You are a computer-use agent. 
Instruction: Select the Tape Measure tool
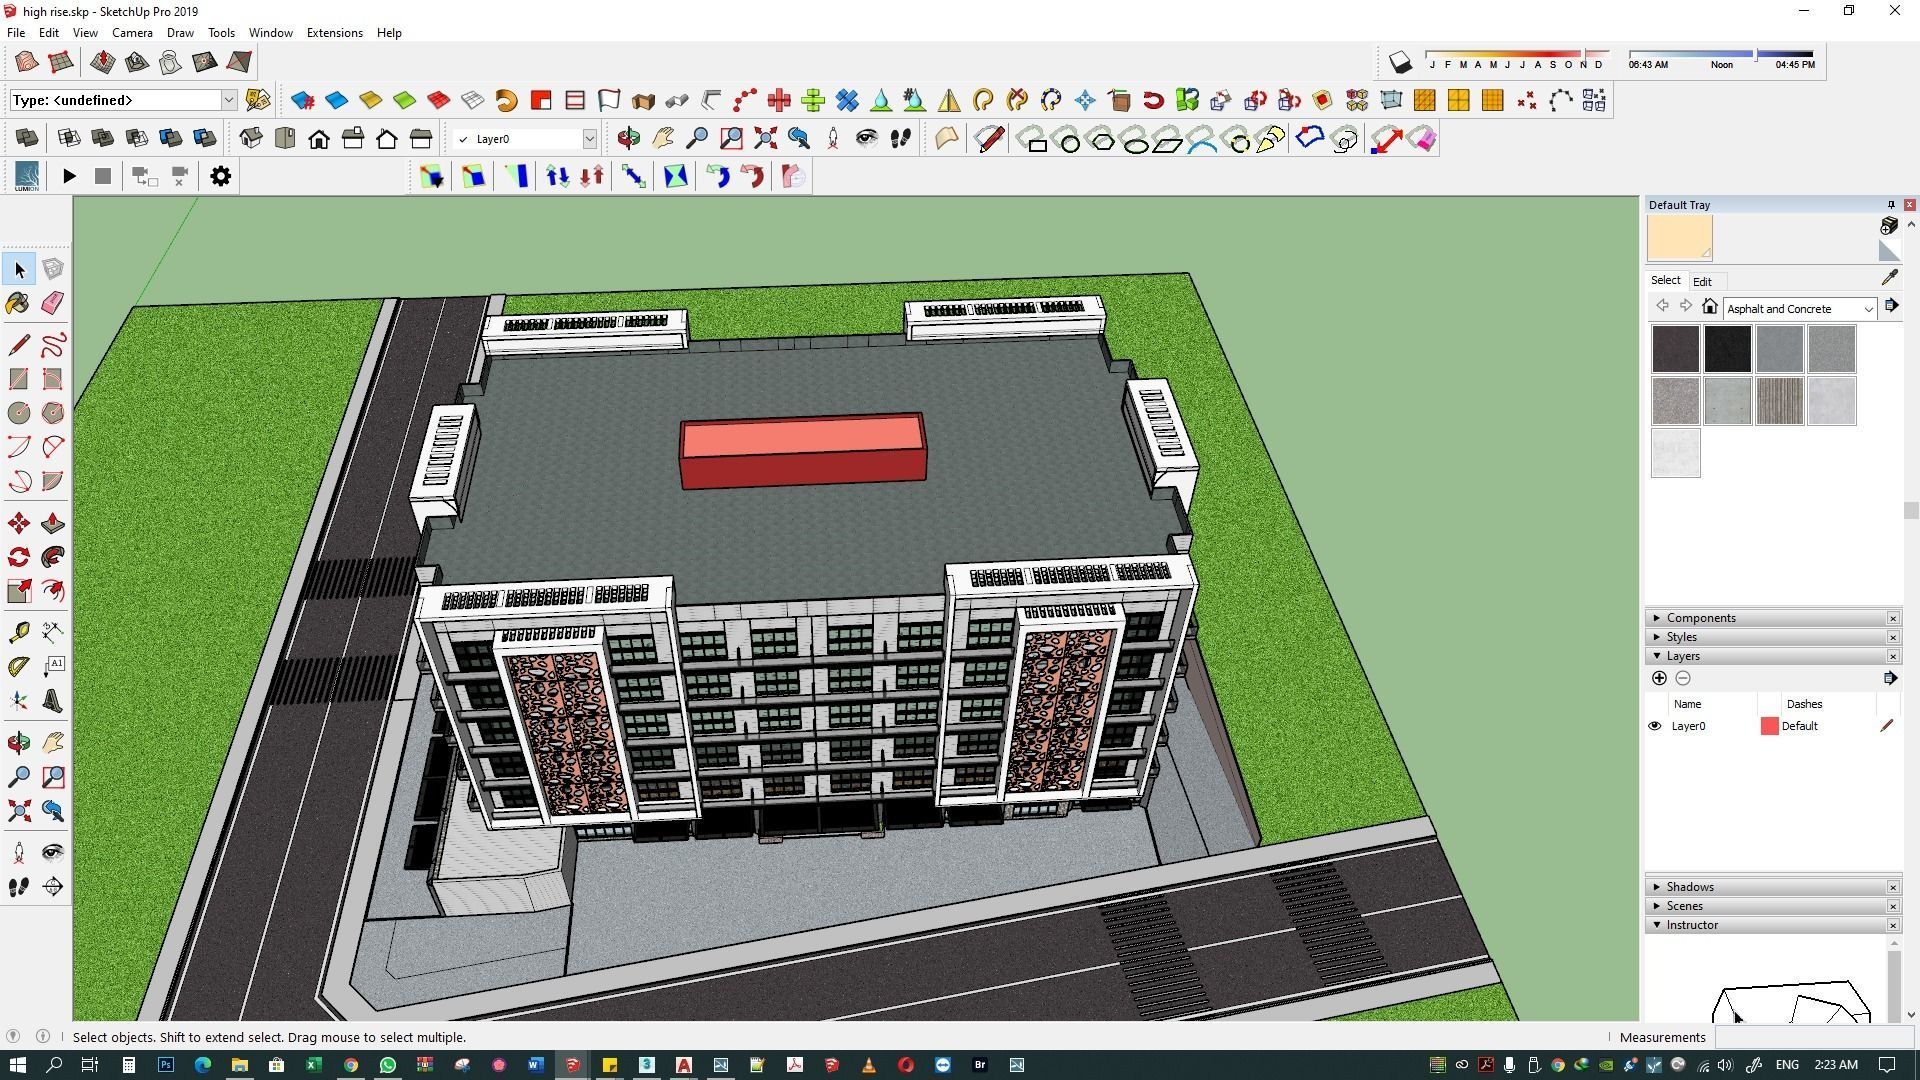(19, 632)
